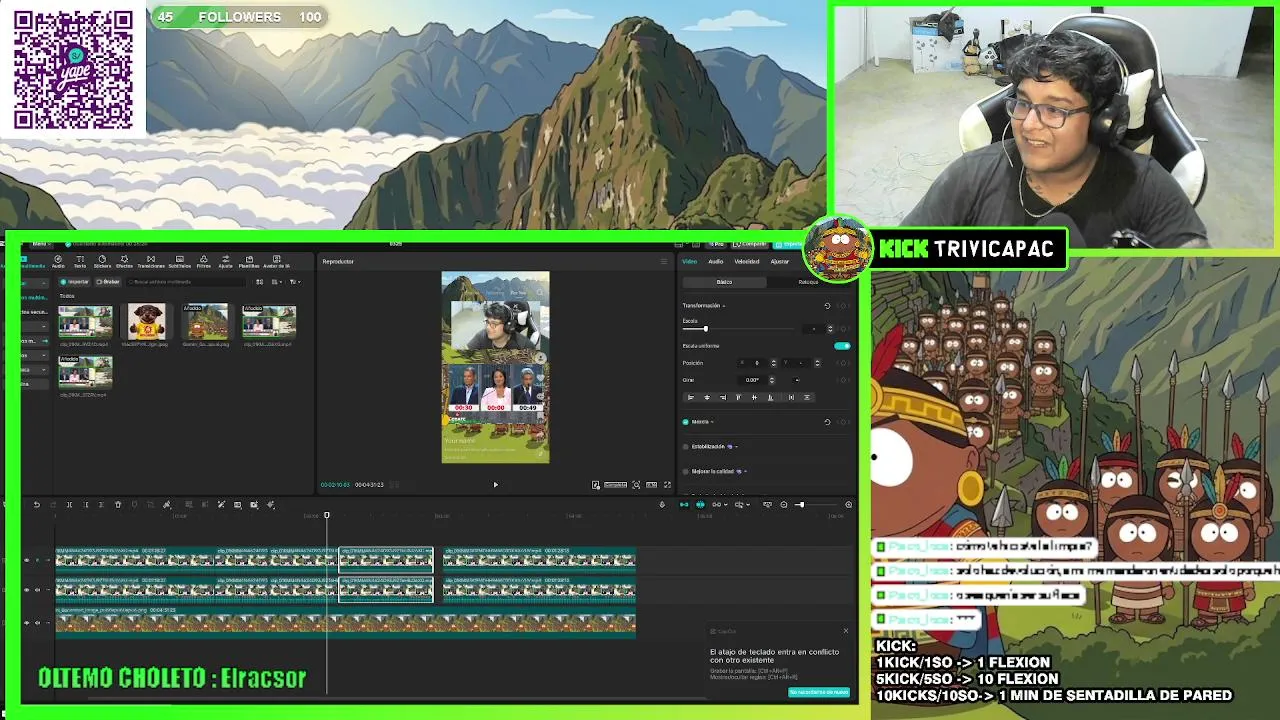Click the timeline zoom in icon
The width and height of the screenshot is (1280, 720).
point(849,505)
